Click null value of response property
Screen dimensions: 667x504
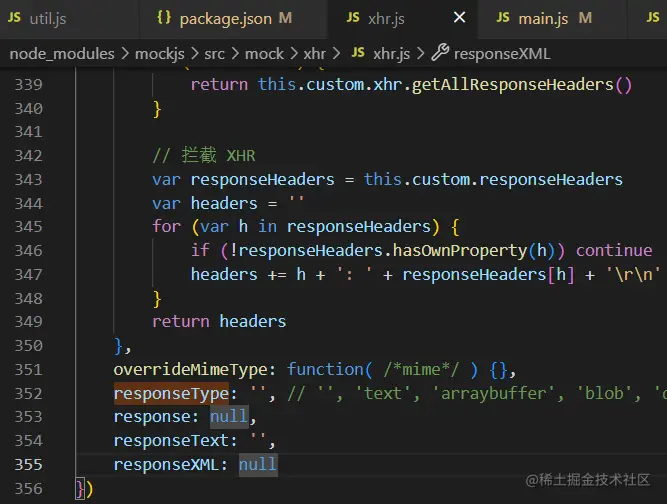pyautogui.click(x=229, y=416)
